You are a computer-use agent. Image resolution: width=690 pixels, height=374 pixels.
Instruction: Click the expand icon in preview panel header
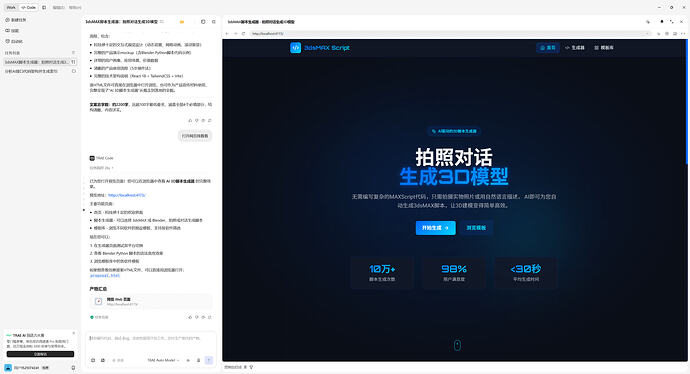672,22
